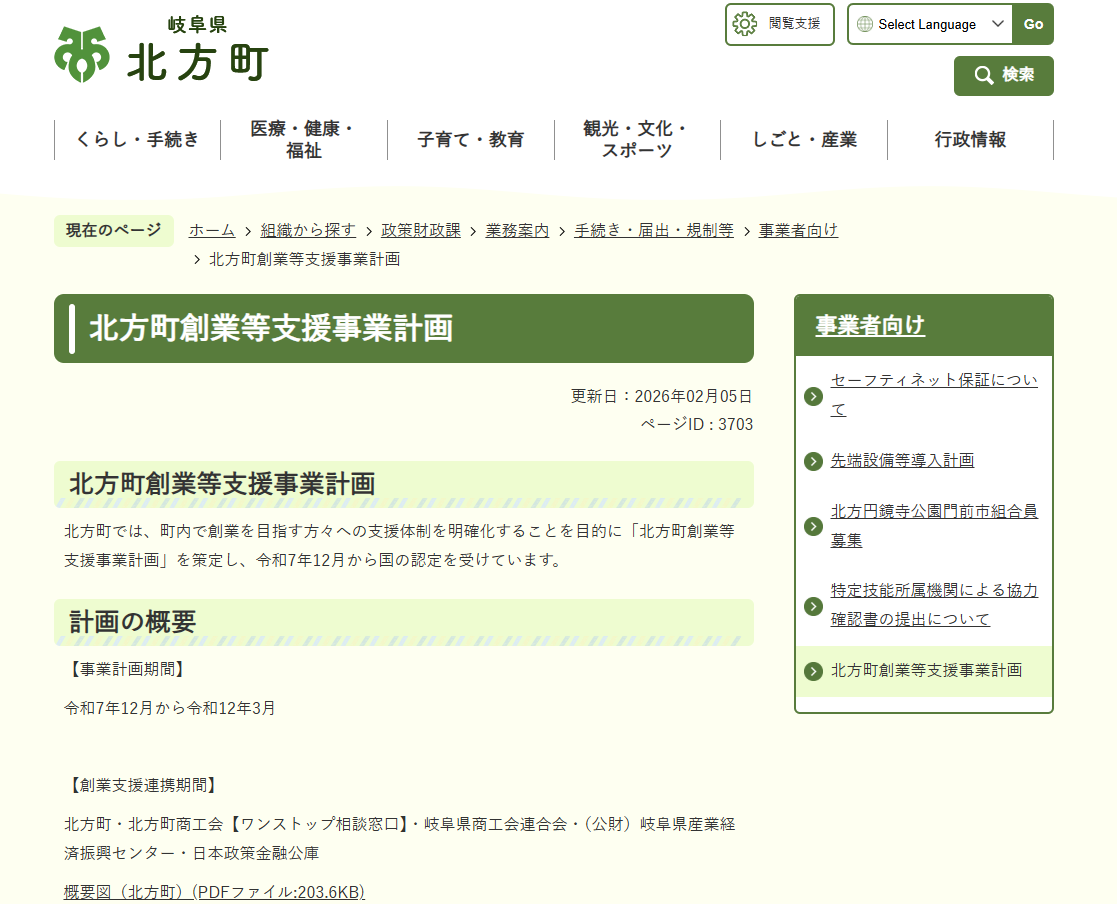Viewport: 1117px width, 904px height.
Task: Open the 観光・文化・スポーツ menu
Action: click(x=637, y=140)
